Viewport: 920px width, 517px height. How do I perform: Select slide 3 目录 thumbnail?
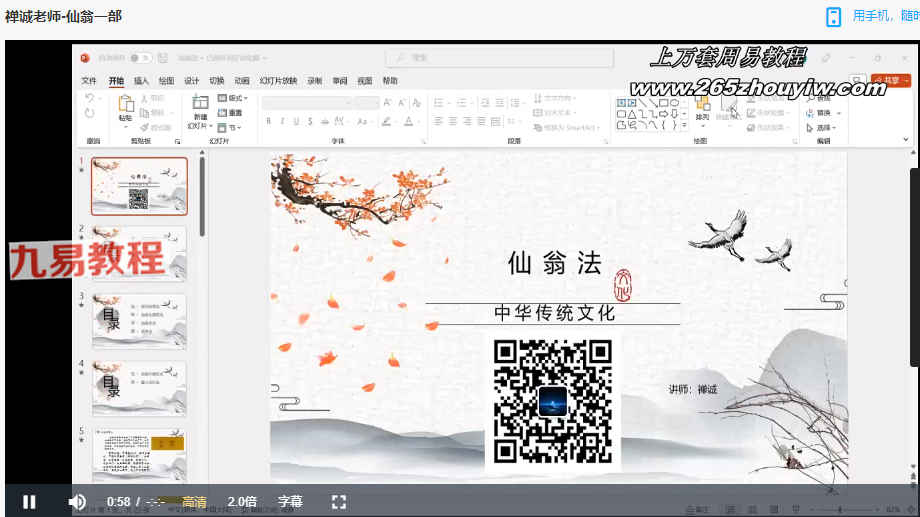[139, 321]
